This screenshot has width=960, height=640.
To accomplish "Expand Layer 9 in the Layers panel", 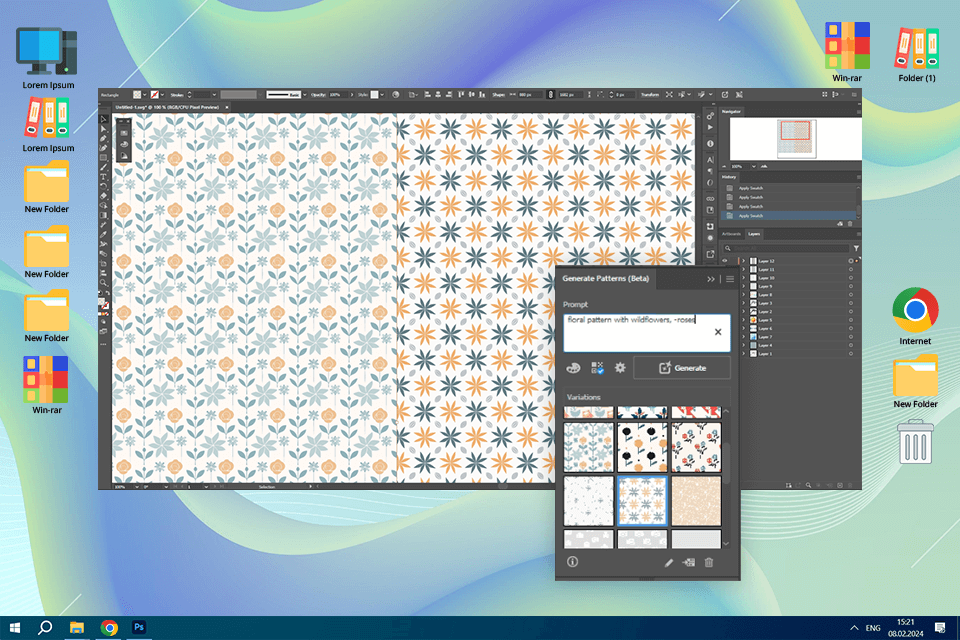I will [743, 286].
